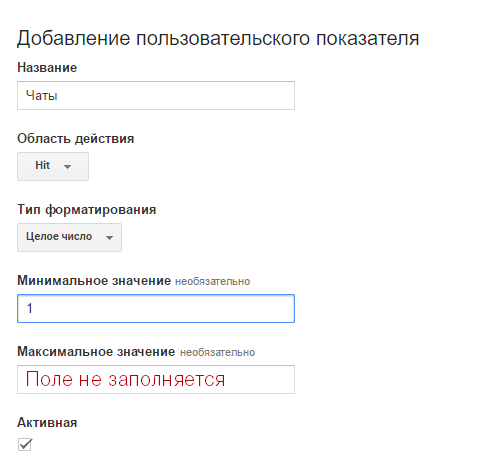Click the arrow beside Hit

point(68,167)
